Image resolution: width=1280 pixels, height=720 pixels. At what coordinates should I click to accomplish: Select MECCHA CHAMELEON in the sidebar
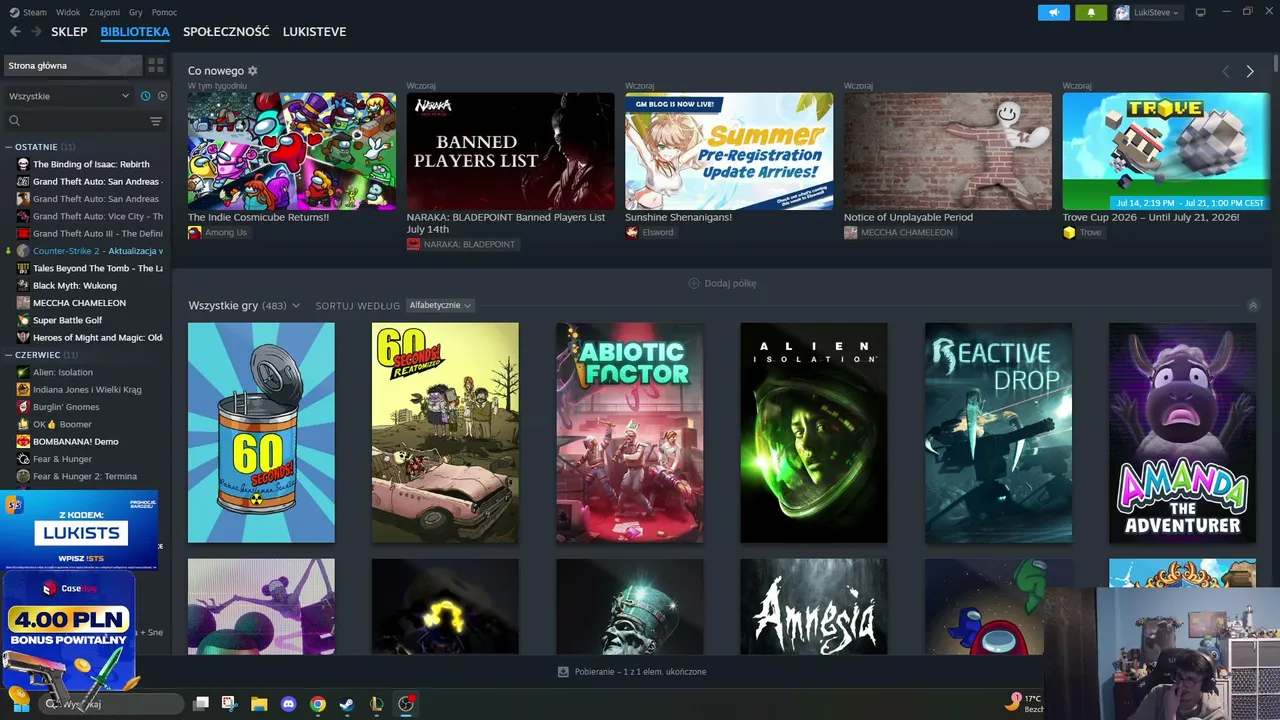click(79, 303)
